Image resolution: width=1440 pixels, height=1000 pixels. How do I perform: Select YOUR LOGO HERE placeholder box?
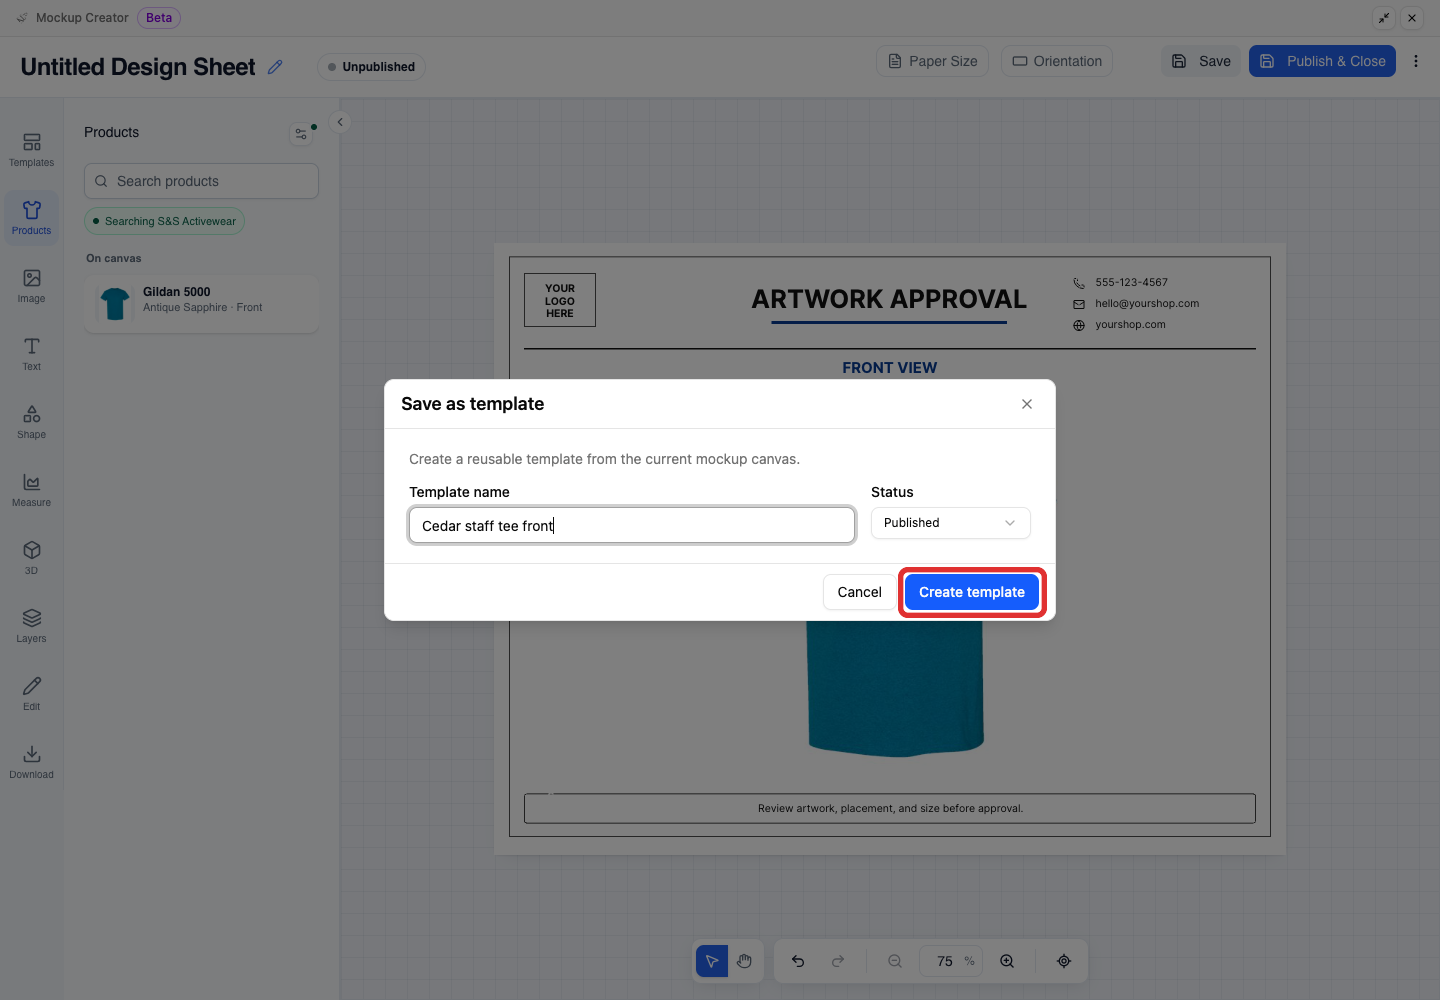560,300
